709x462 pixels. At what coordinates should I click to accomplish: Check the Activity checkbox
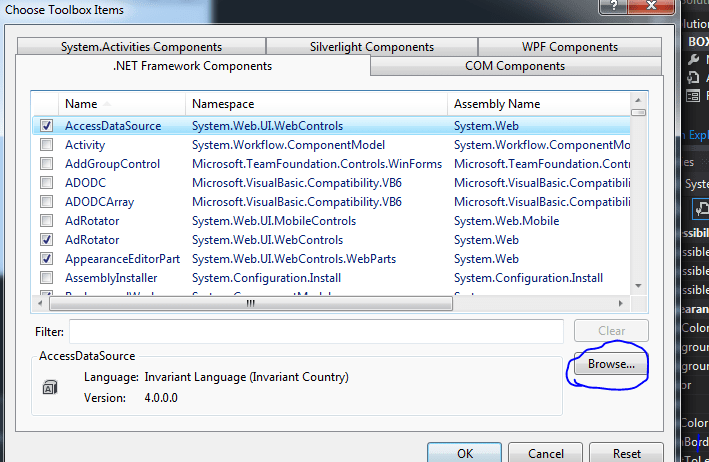click(46, 145)
